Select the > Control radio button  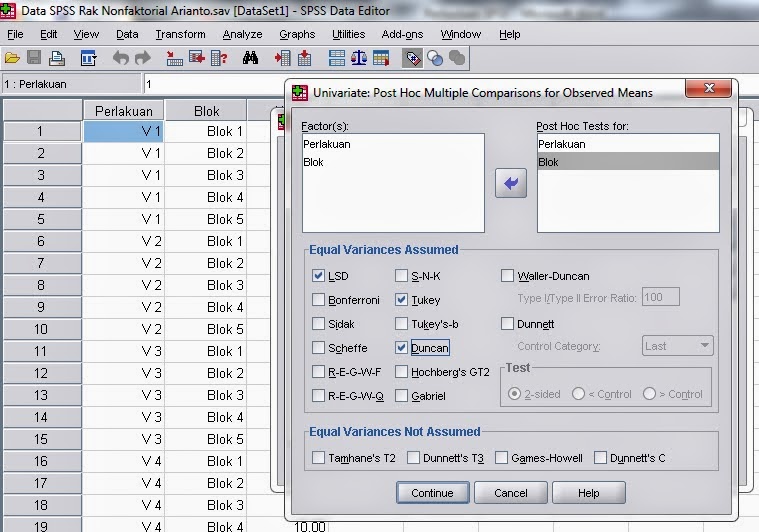click(x=649, y=394)
